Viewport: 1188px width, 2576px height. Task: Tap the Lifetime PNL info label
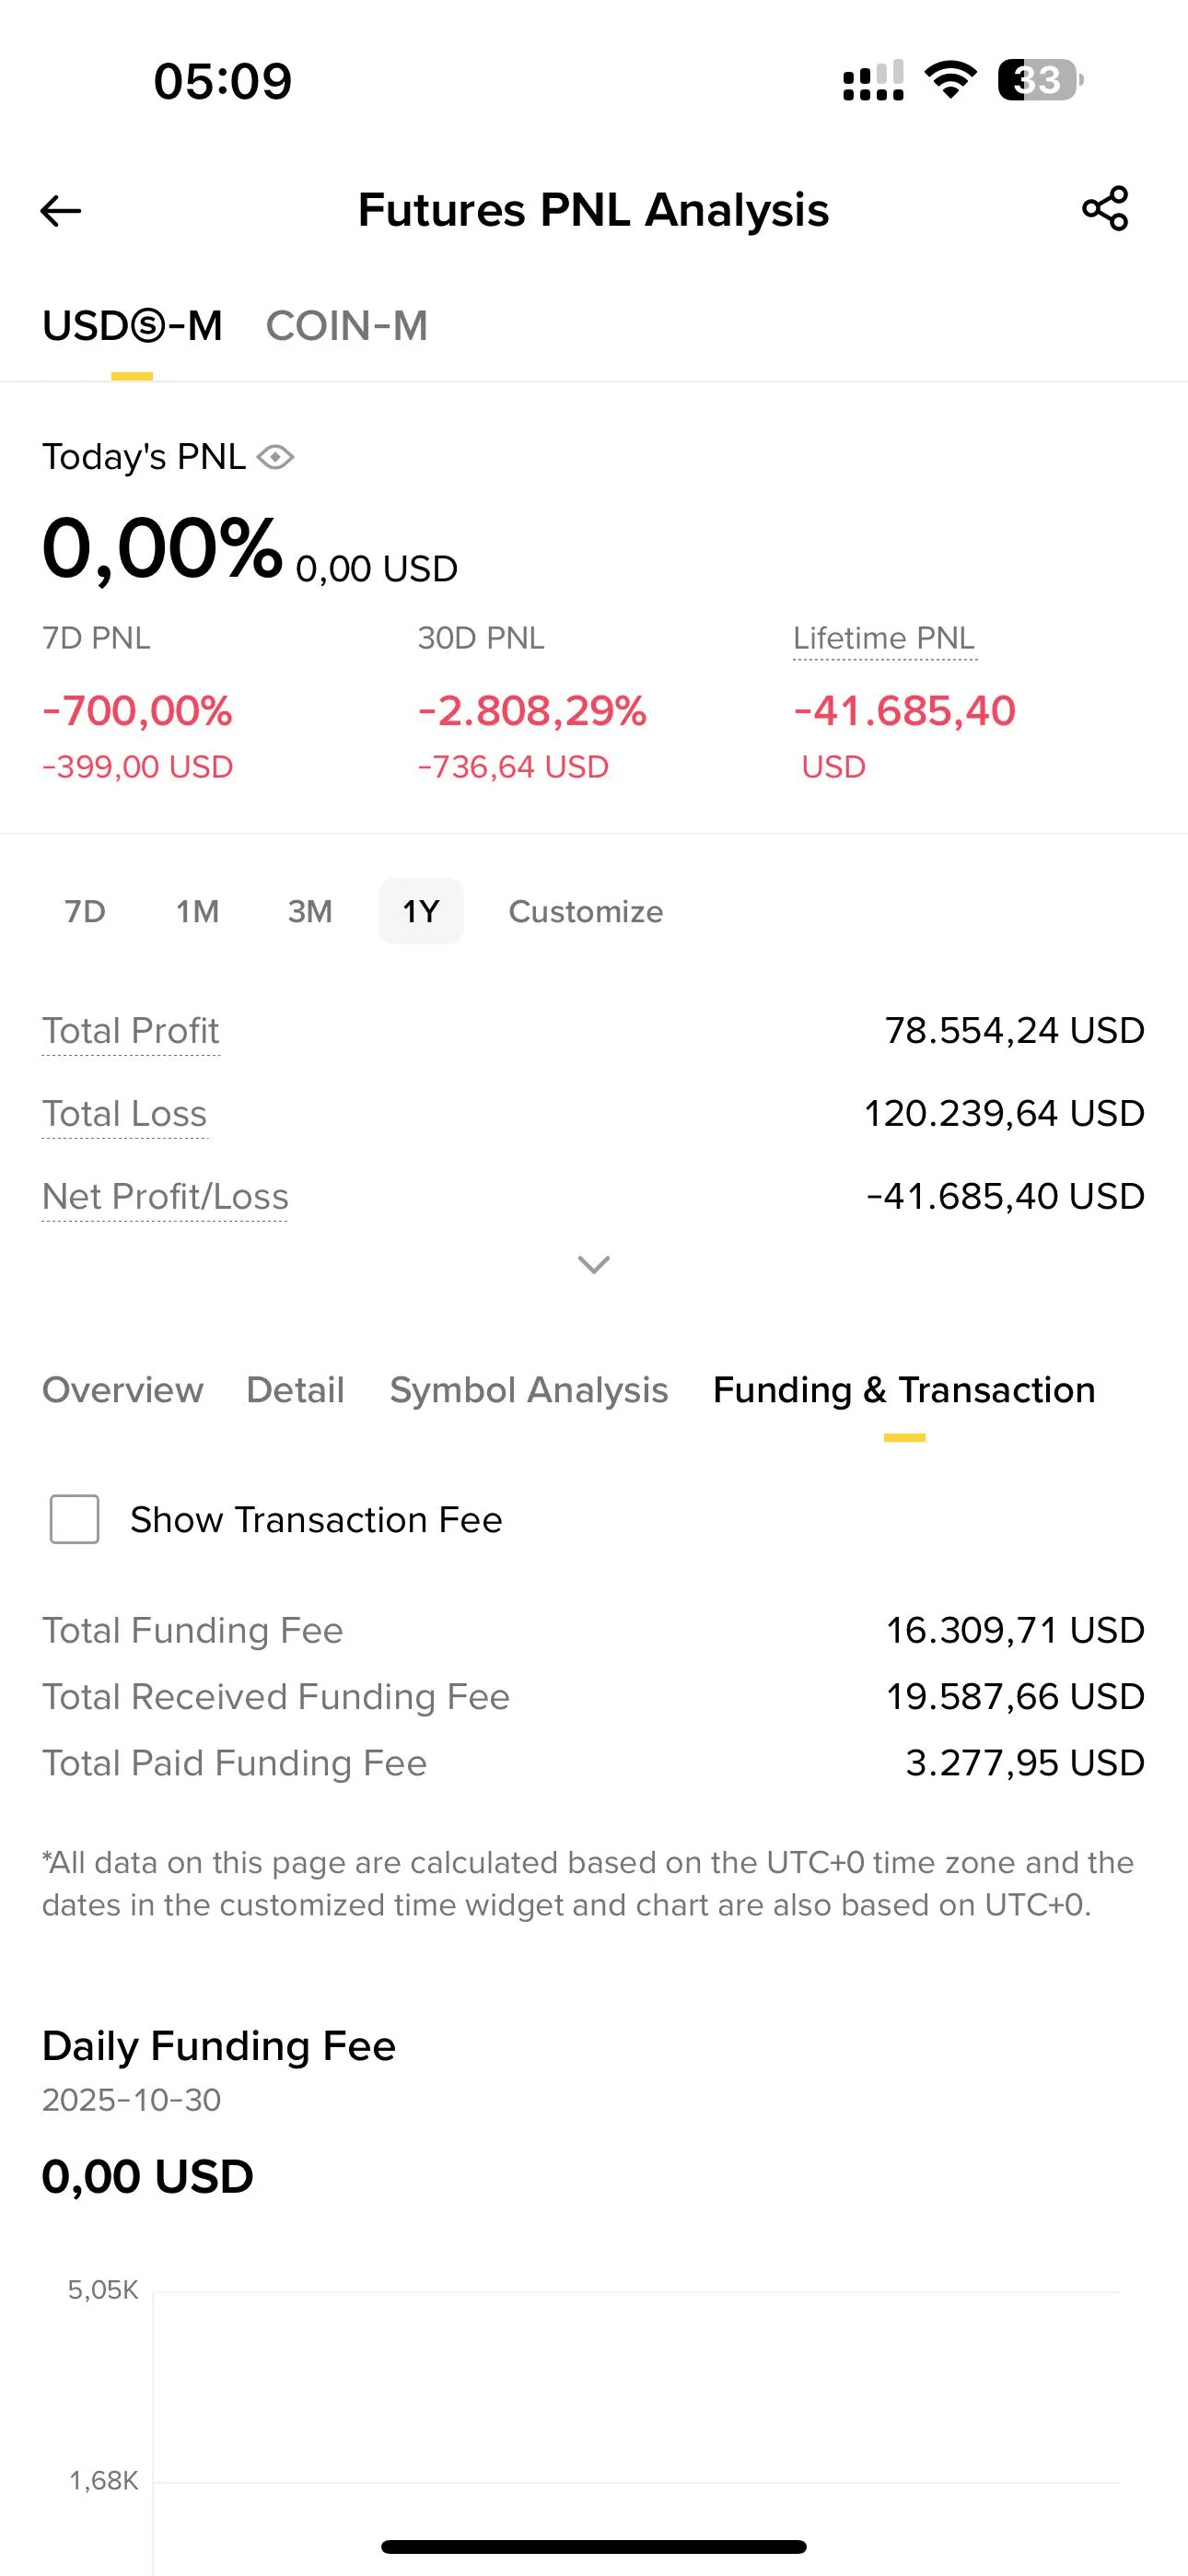click(884, 638)
